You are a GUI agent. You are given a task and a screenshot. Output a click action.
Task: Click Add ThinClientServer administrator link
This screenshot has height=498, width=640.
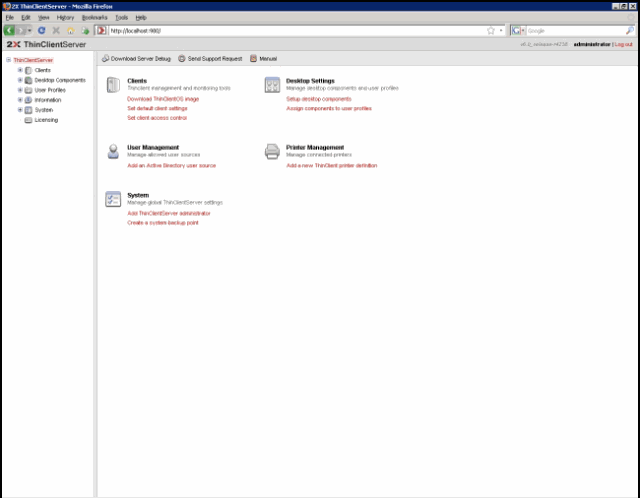(169, 213)
